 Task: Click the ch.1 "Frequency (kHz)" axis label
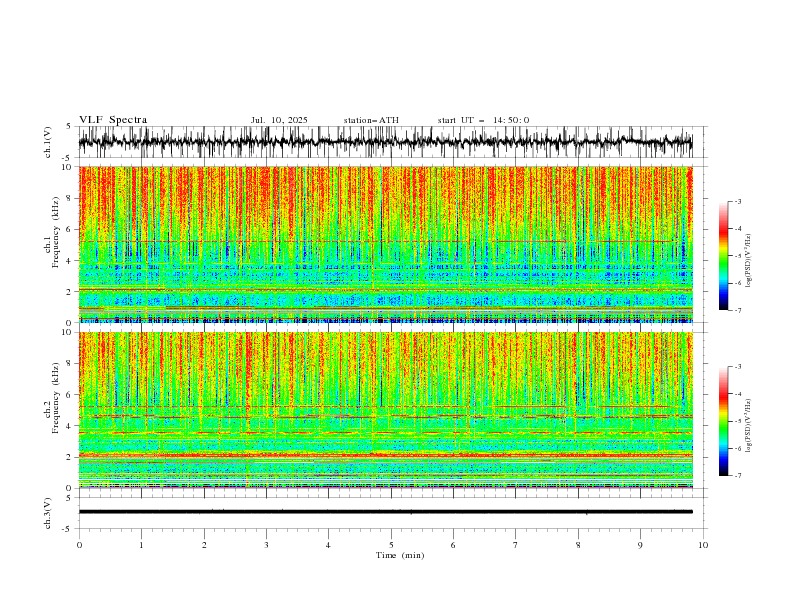click(x=55, y=233)
